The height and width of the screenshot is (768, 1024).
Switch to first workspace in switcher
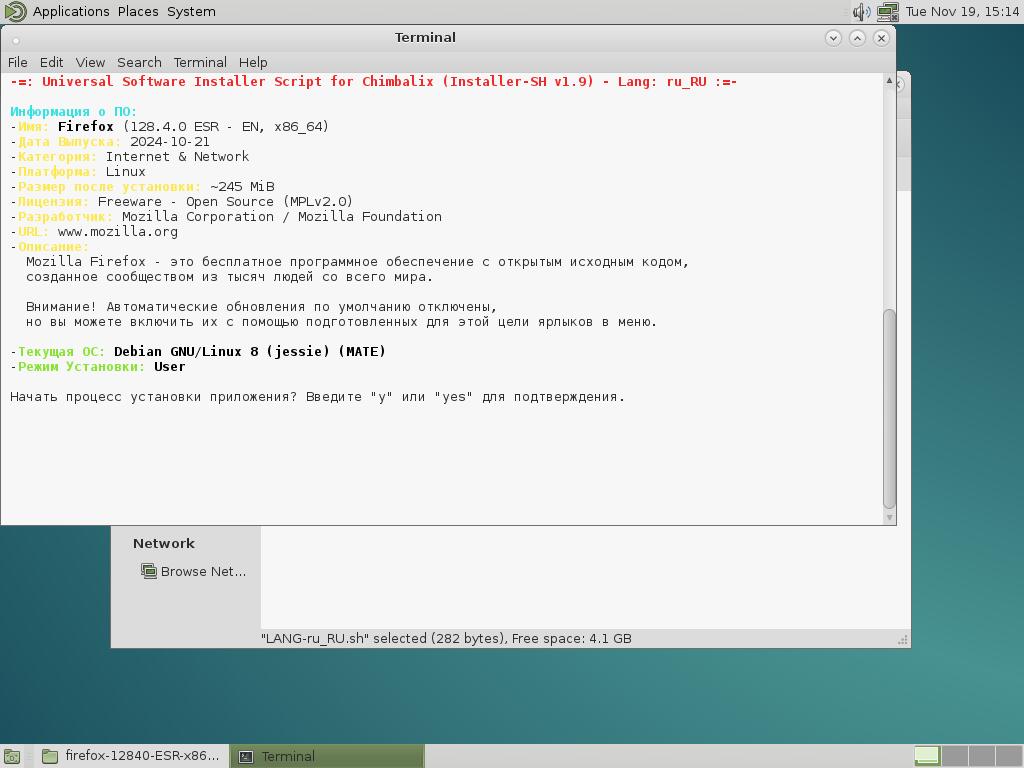927,756
